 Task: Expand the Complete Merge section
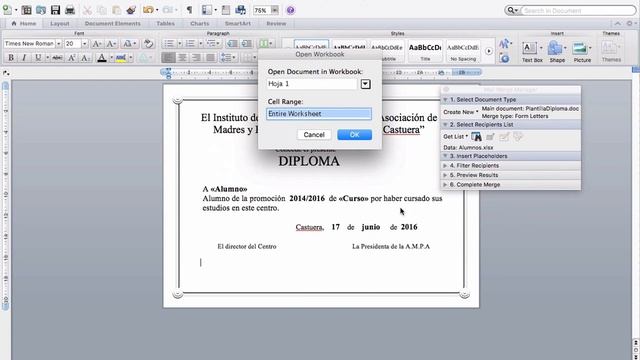(x=445, y=184)
